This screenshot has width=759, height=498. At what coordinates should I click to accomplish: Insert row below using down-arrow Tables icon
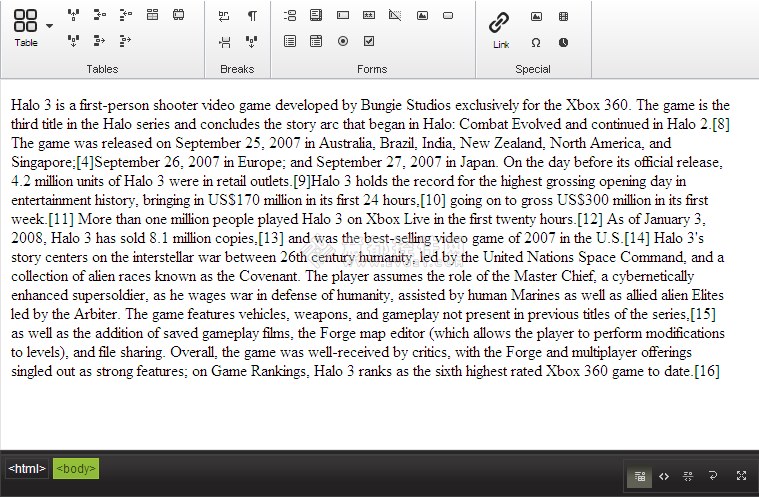pyautogui.click(x=73, y=41)
